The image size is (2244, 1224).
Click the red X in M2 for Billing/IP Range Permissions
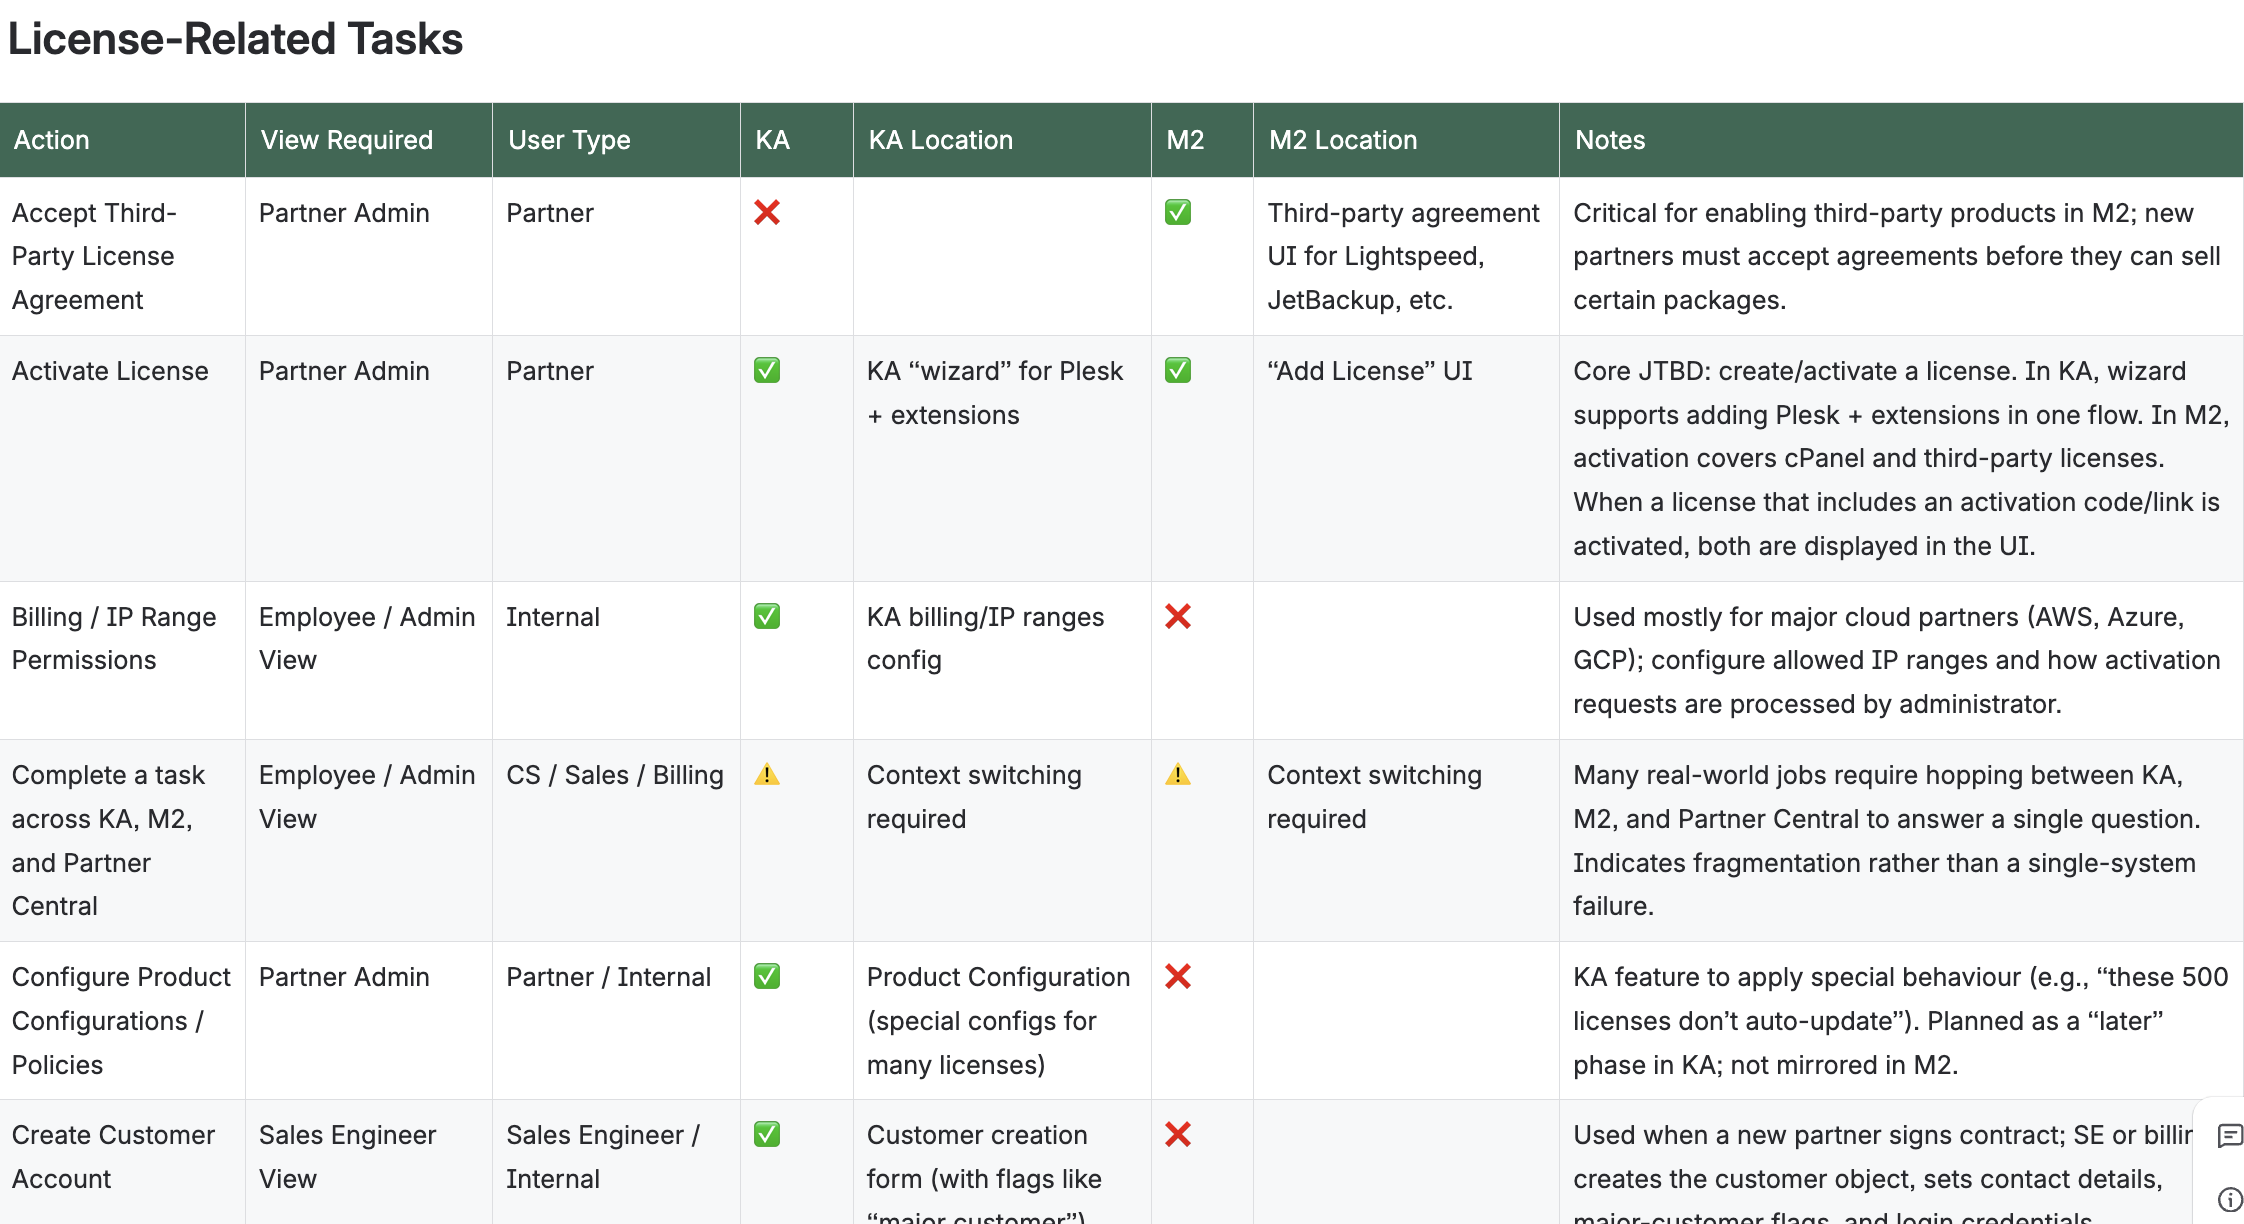coord(1178,617)
